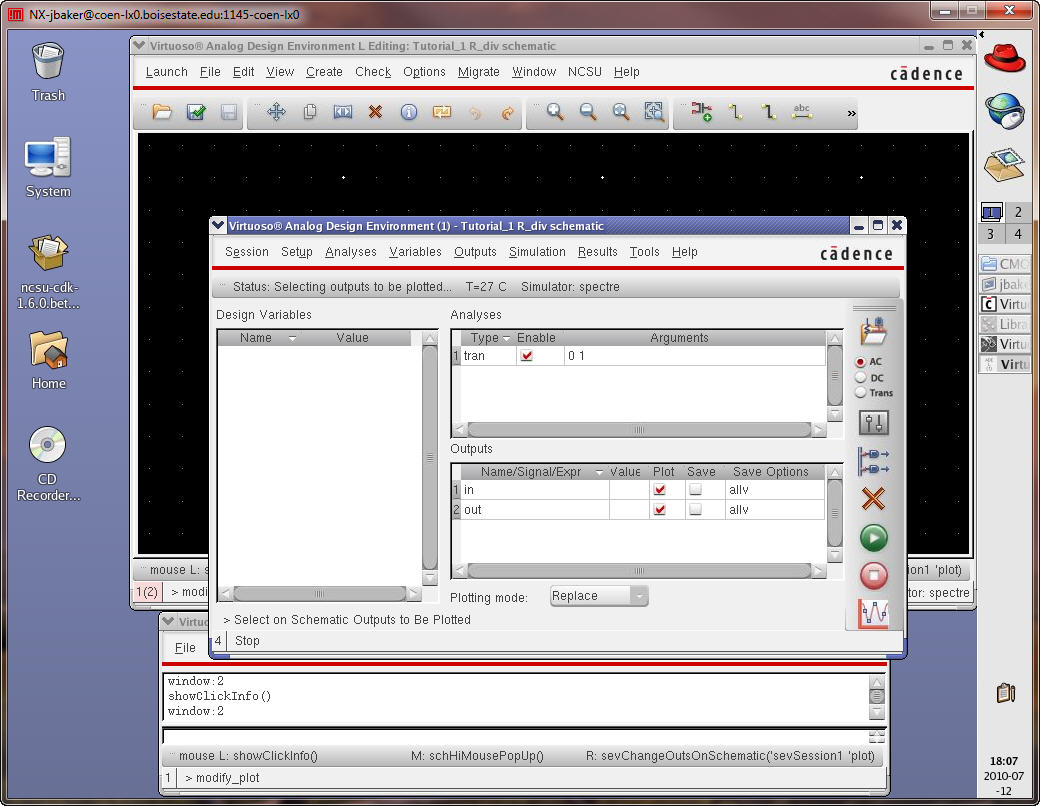
Task: Open the ADE window menu arrow in title bar
Action: [x=218, y=226]
